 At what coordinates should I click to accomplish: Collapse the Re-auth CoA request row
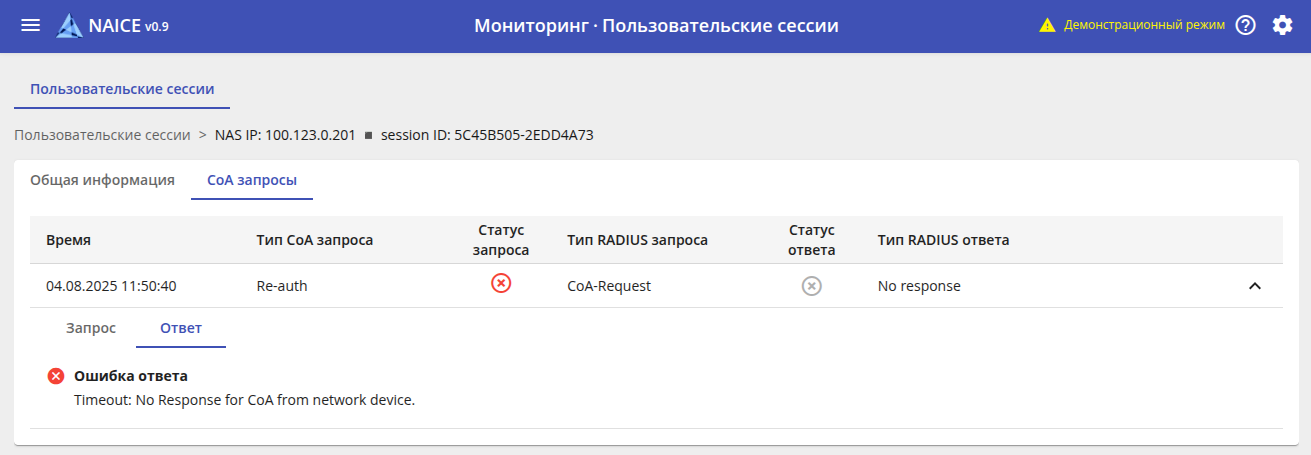point(1255,286)
